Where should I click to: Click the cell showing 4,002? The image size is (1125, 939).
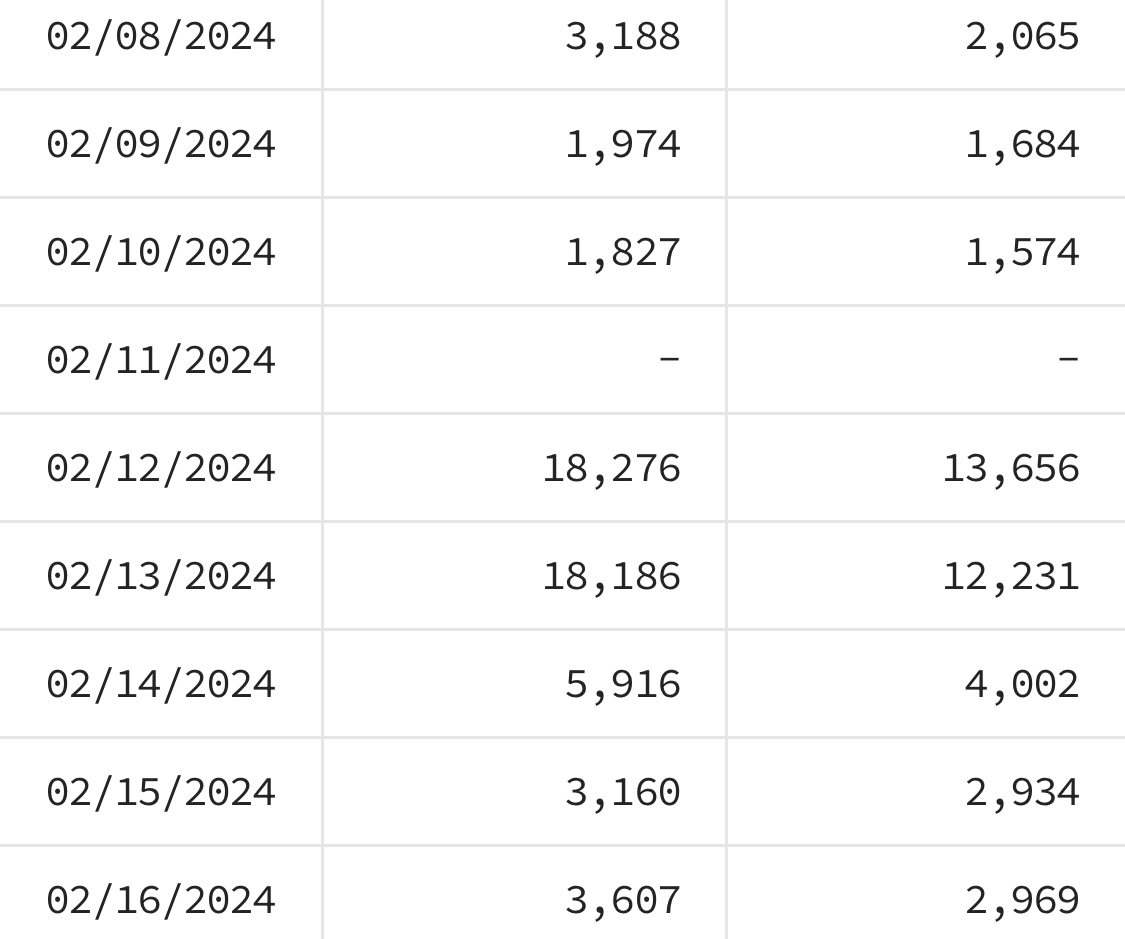click(x=926, y=684)
